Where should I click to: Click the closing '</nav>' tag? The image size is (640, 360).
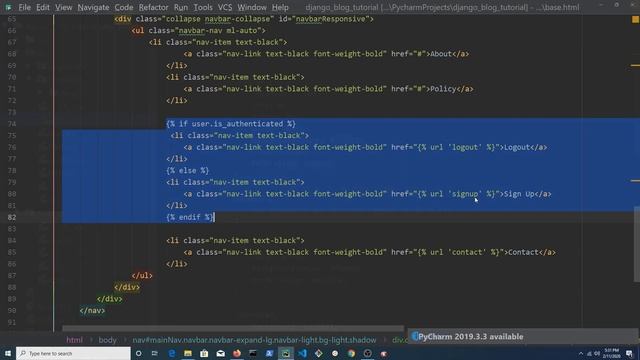click(93, 311)
